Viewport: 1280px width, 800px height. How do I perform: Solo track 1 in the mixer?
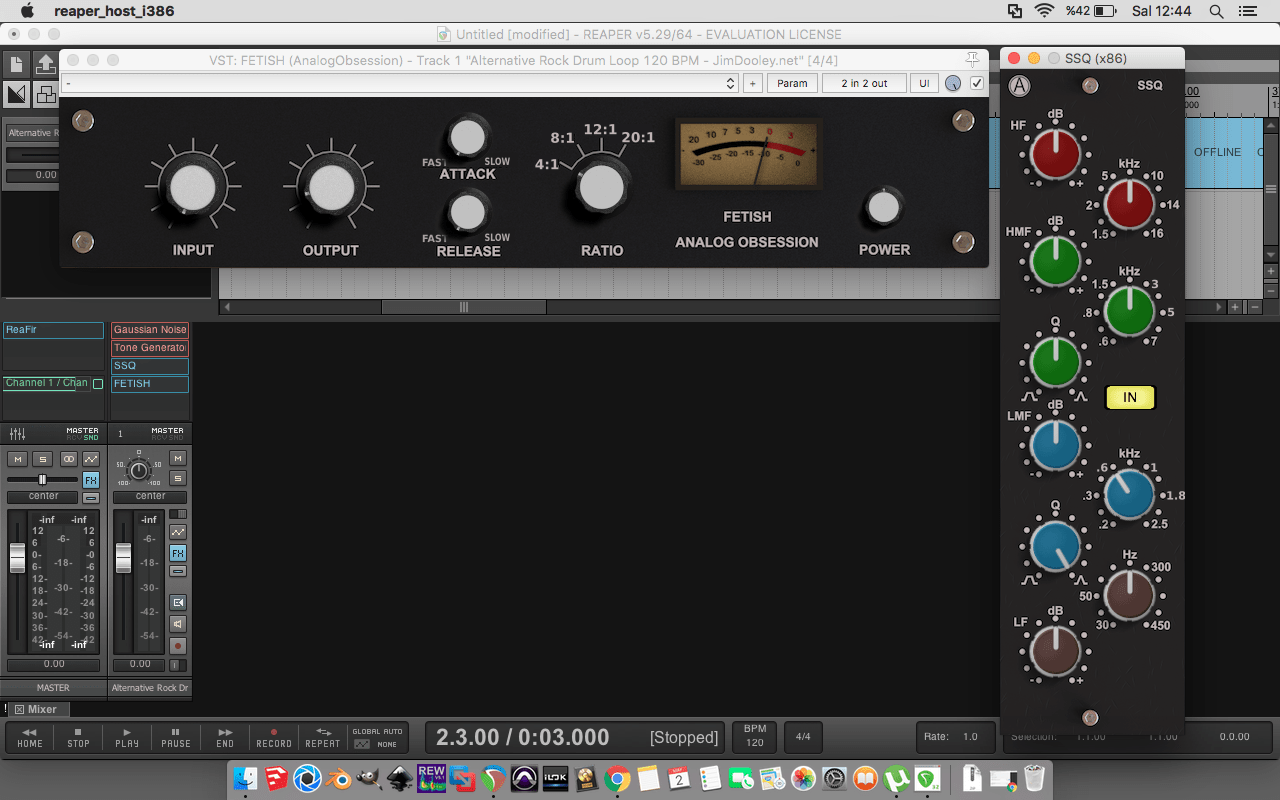pyautogui.click(x=178, y=478)
